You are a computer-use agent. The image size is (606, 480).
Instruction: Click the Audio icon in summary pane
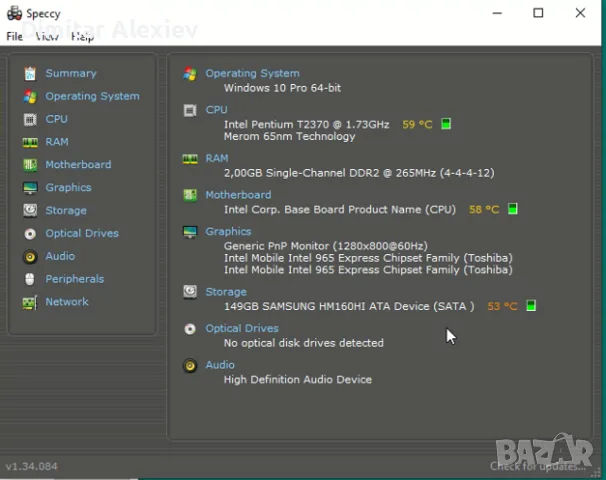pos(190,365)
